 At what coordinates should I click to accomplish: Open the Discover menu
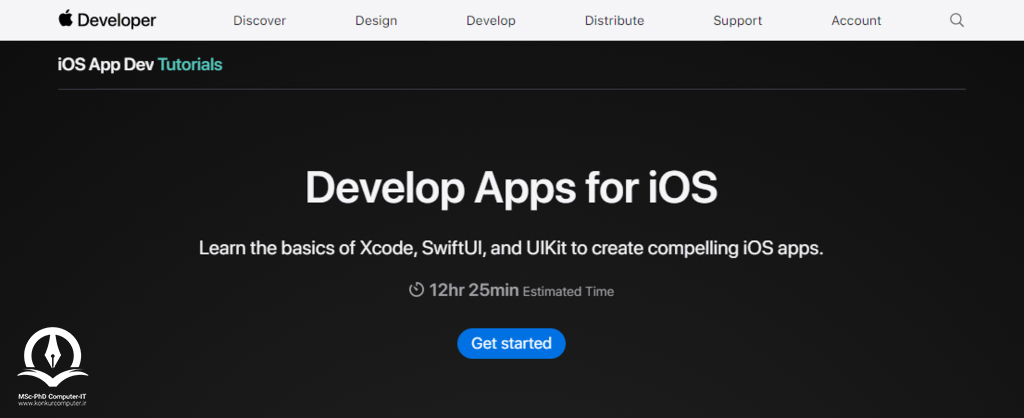(259, 20)
